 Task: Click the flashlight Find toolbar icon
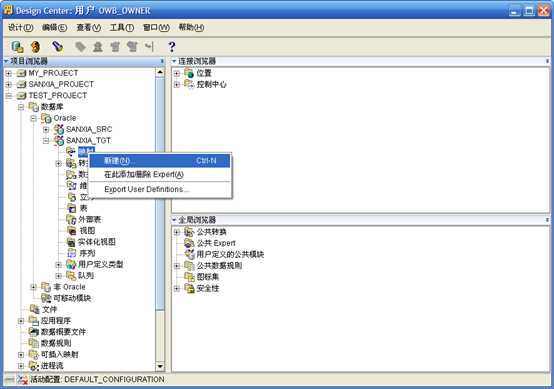click(x=57, y=46)
